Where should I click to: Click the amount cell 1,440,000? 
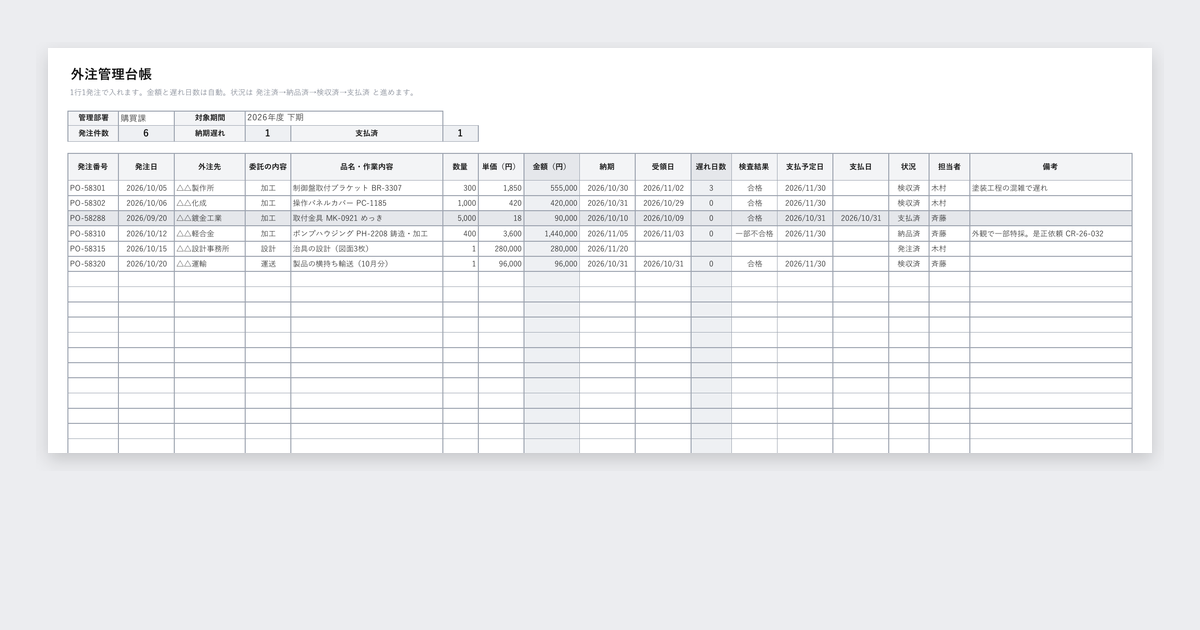[x=551, y=234]
